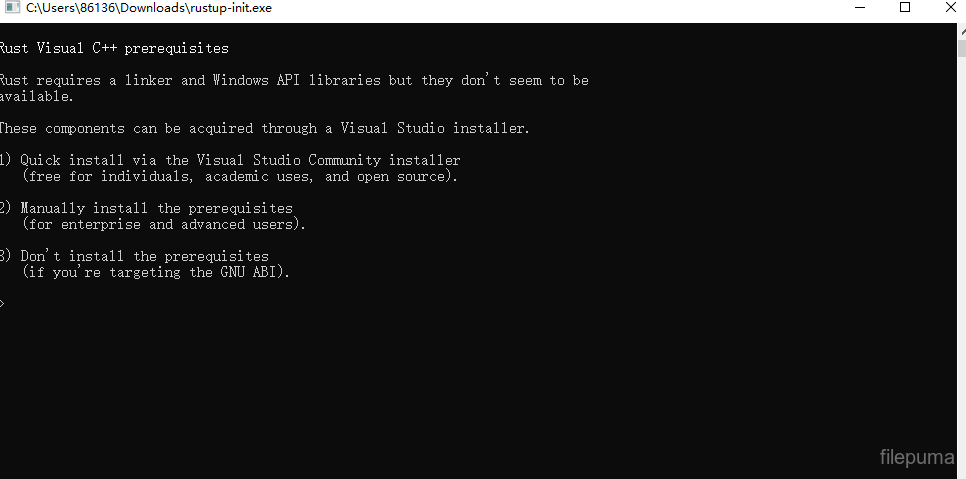Select the "Manually install the prerequisites" option line
This screenshot has width=966, height=479.
click(x=156, y=208)
